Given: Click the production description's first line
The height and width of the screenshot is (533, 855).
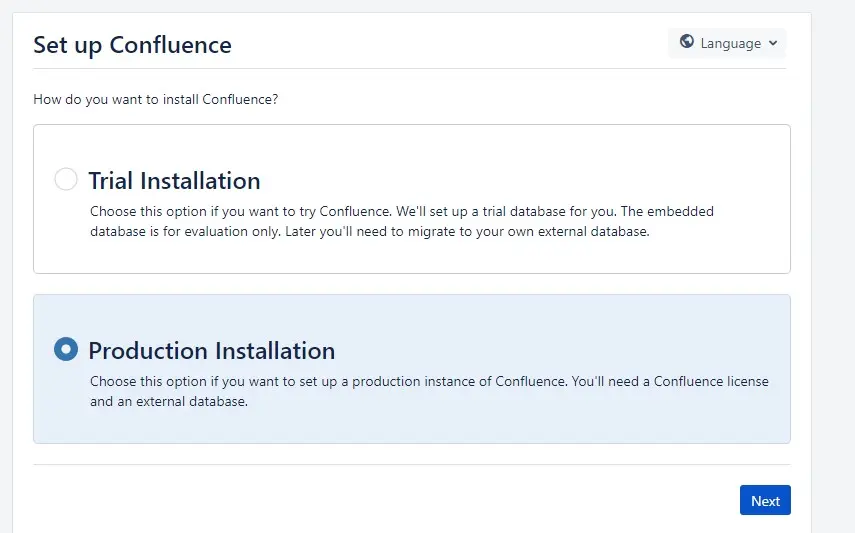Looking at the screenshot, I should [x=429, y=382].
